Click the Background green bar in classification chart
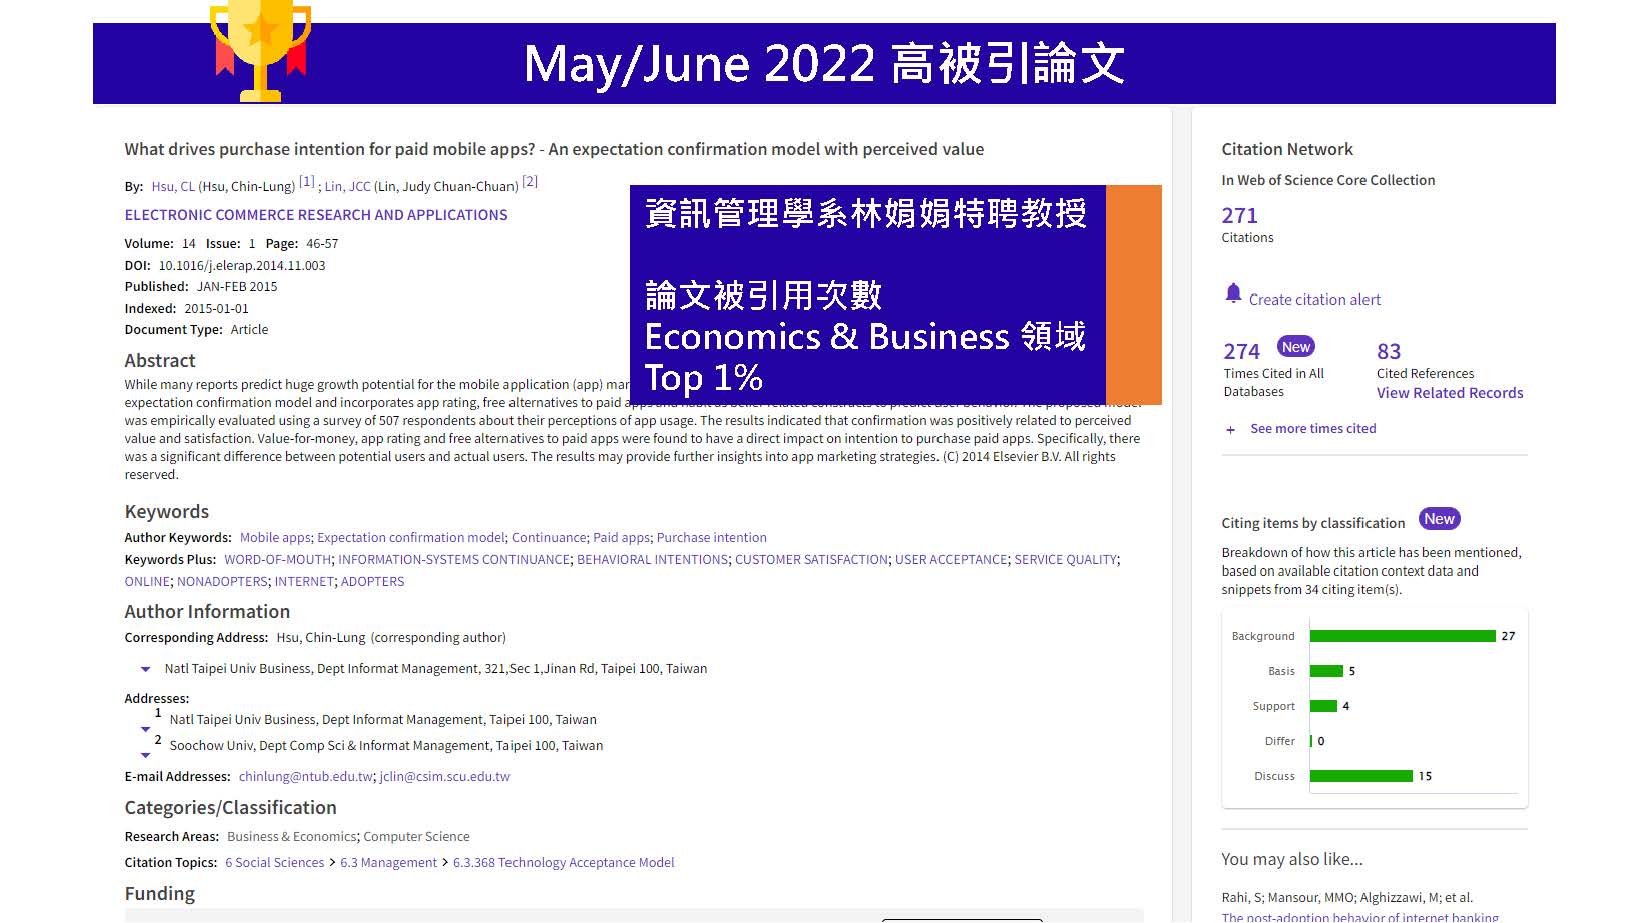 coord(1402,636)
